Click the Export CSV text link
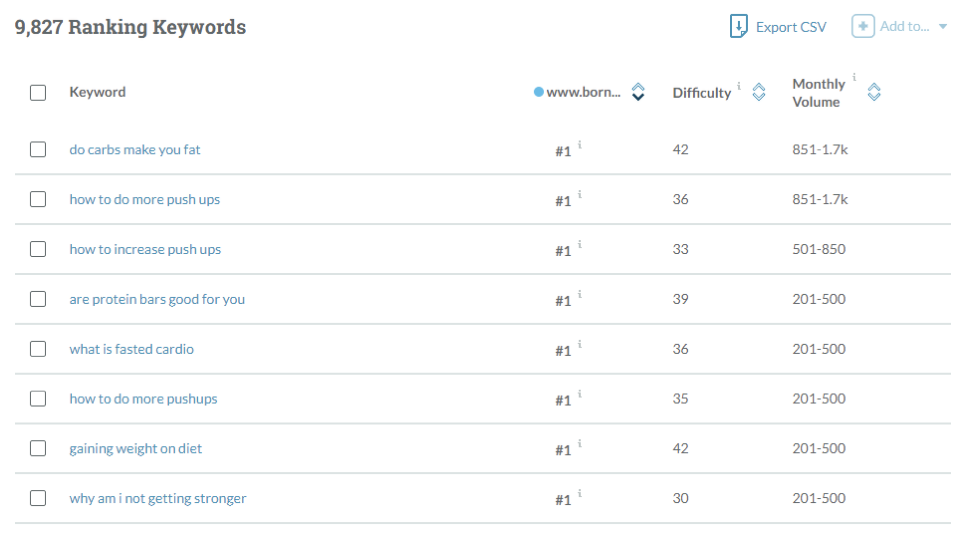This screenshot has width=976, height=538. click(791, 27)
